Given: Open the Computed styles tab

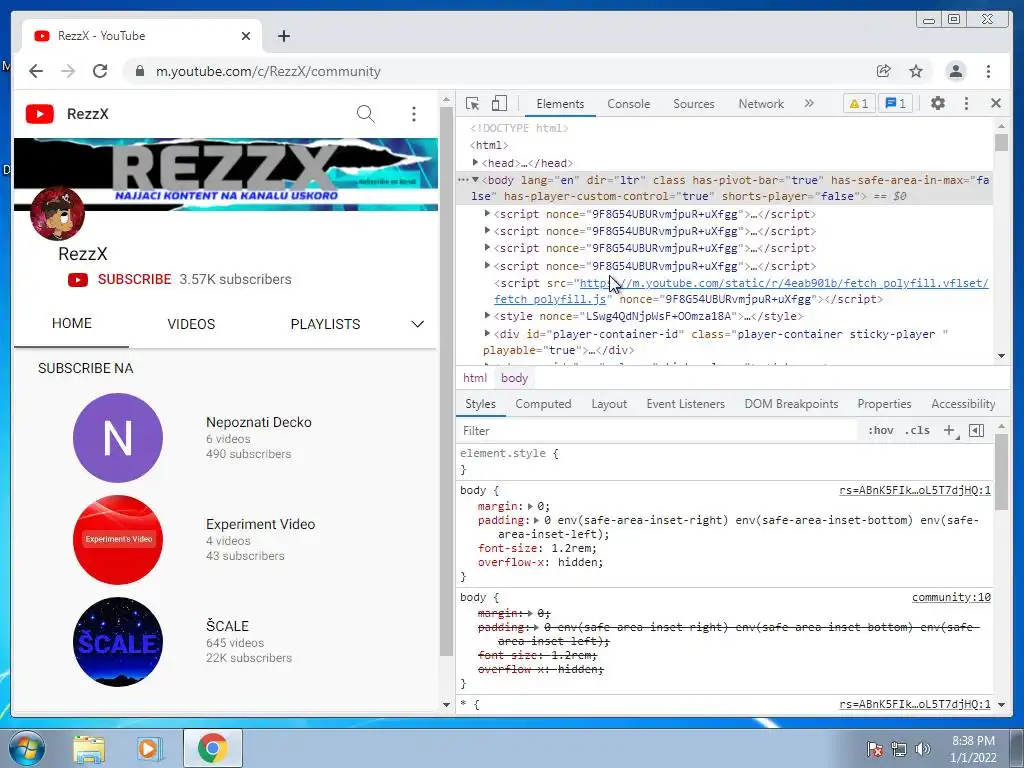Looking at the screenshot, I should [x=543, y=404].
